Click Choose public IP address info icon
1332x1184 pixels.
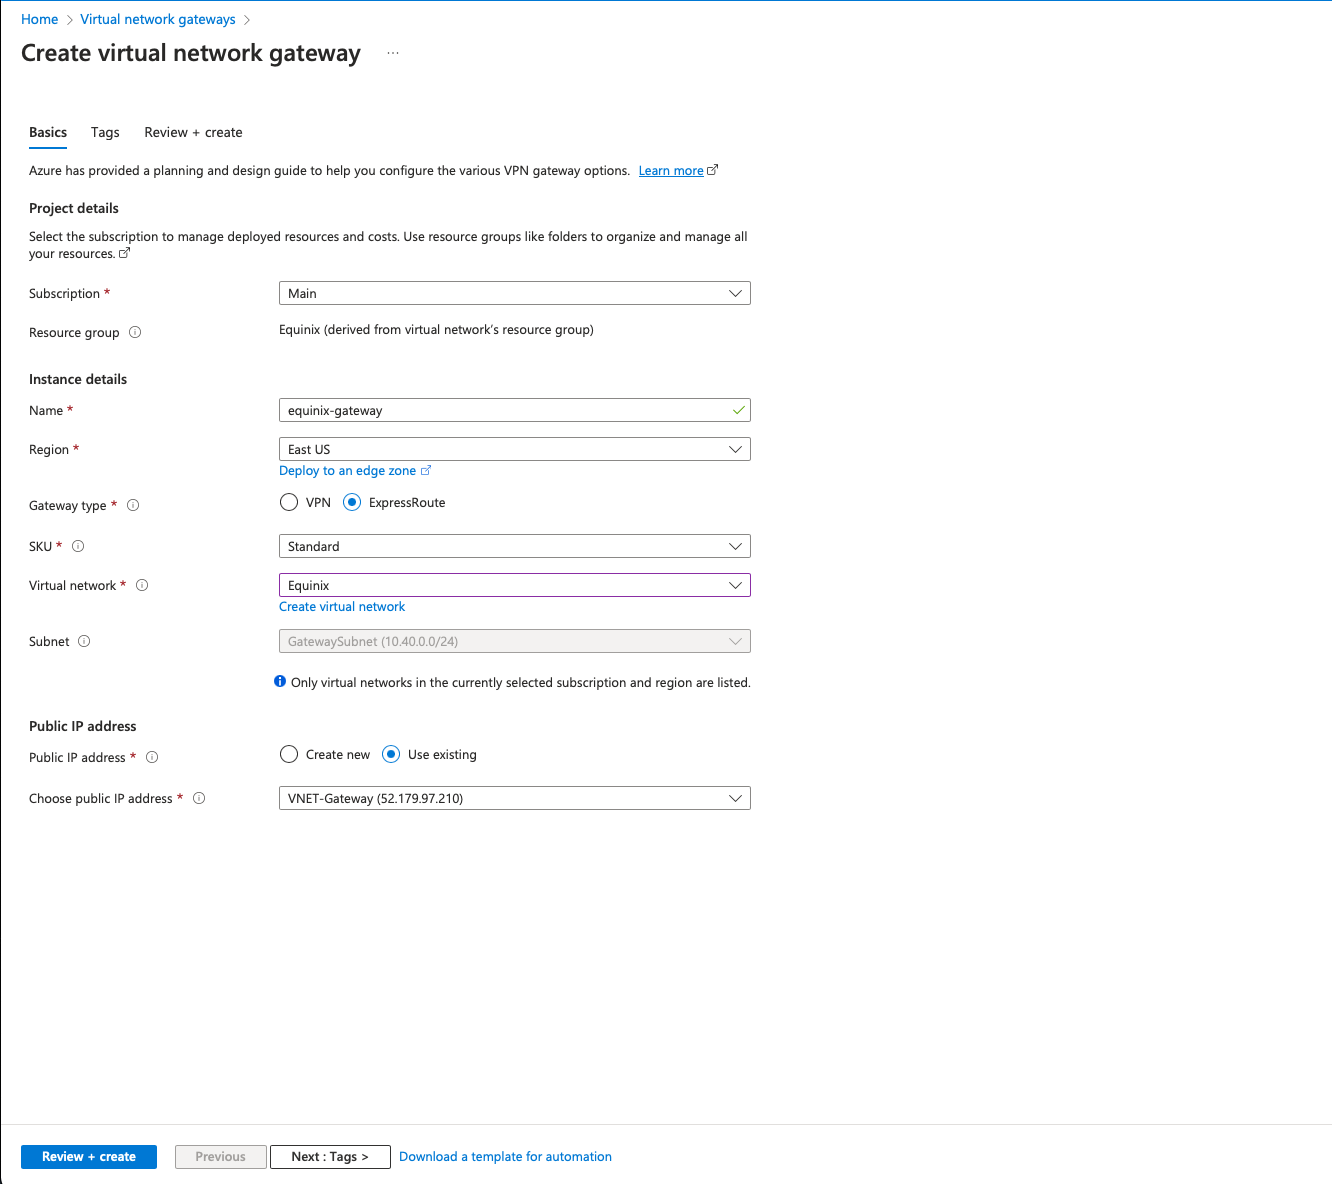pyautogui.click(x=199, y=798)
